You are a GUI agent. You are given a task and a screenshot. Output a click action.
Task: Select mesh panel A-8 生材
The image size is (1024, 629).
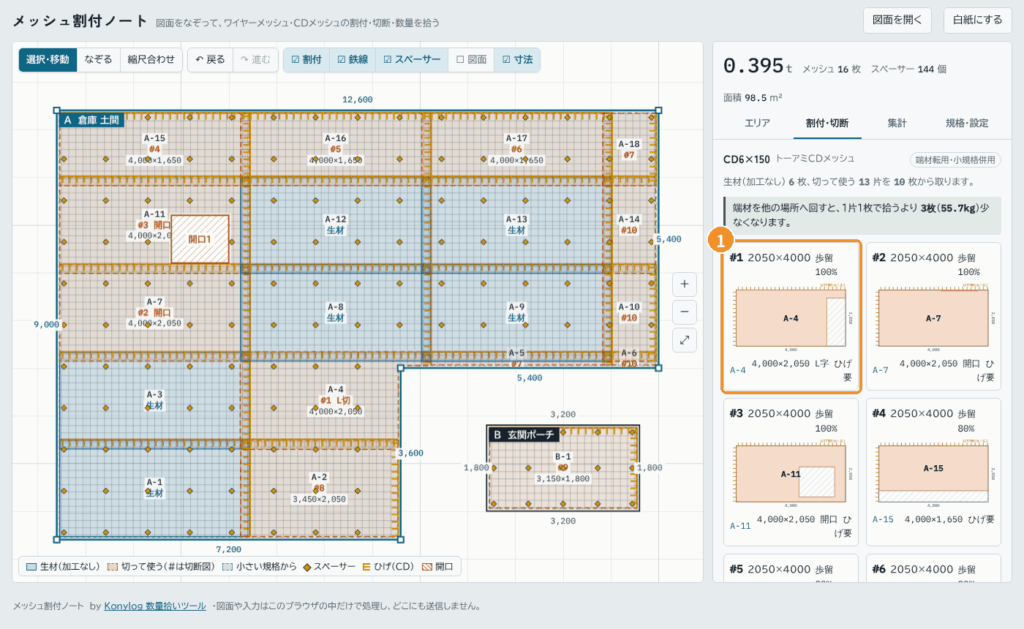click(x=336, y=312)
